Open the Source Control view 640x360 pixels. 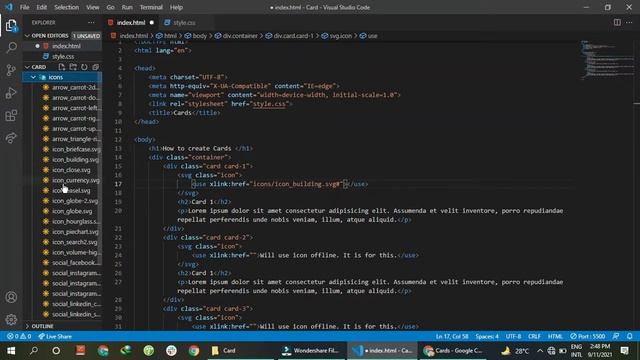(11, 70)
